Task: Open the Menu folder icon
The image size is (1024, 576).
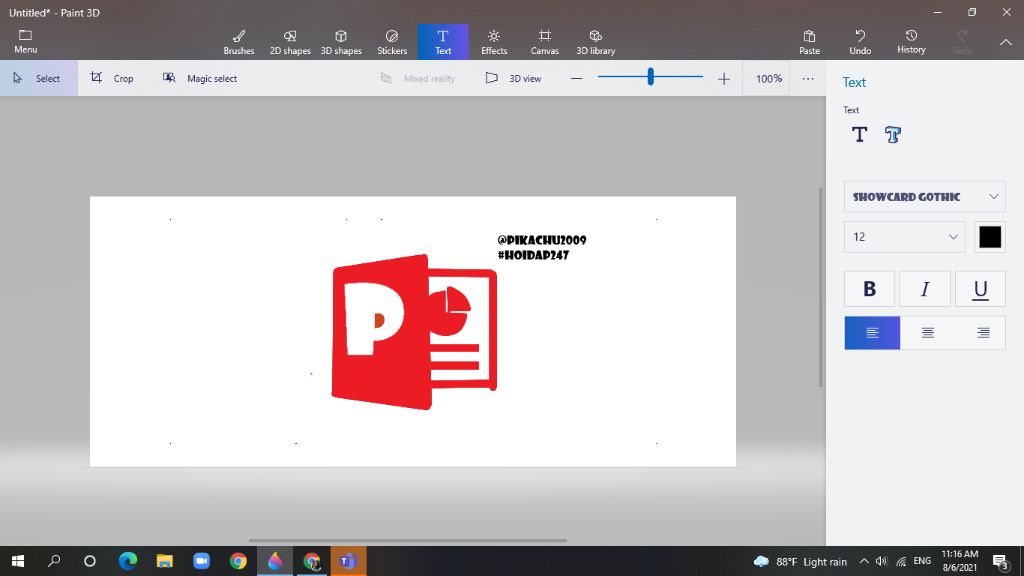Action: [25, 41]
